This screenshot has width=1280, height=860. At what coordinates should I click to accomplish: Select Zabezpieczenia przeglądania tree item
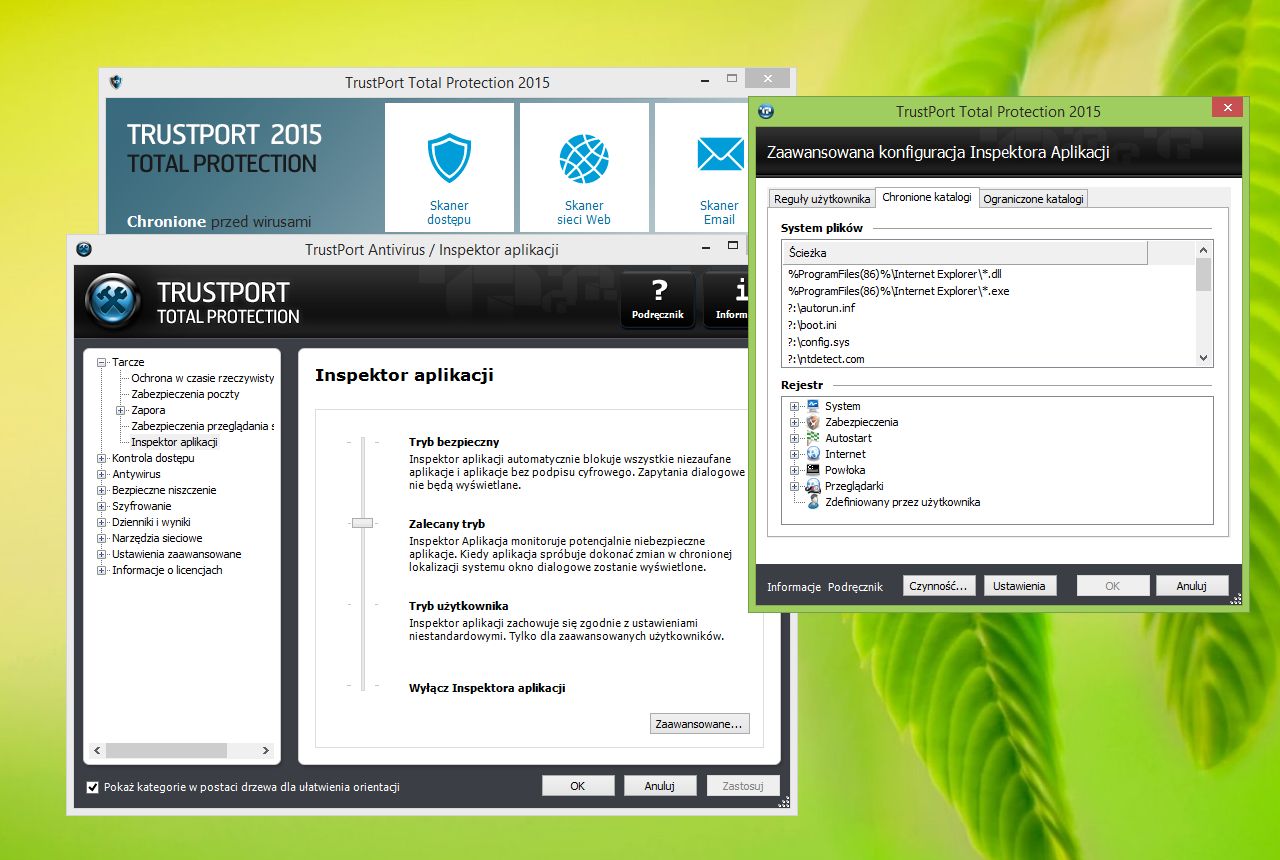pyautogui.click(x=203, y=426)
